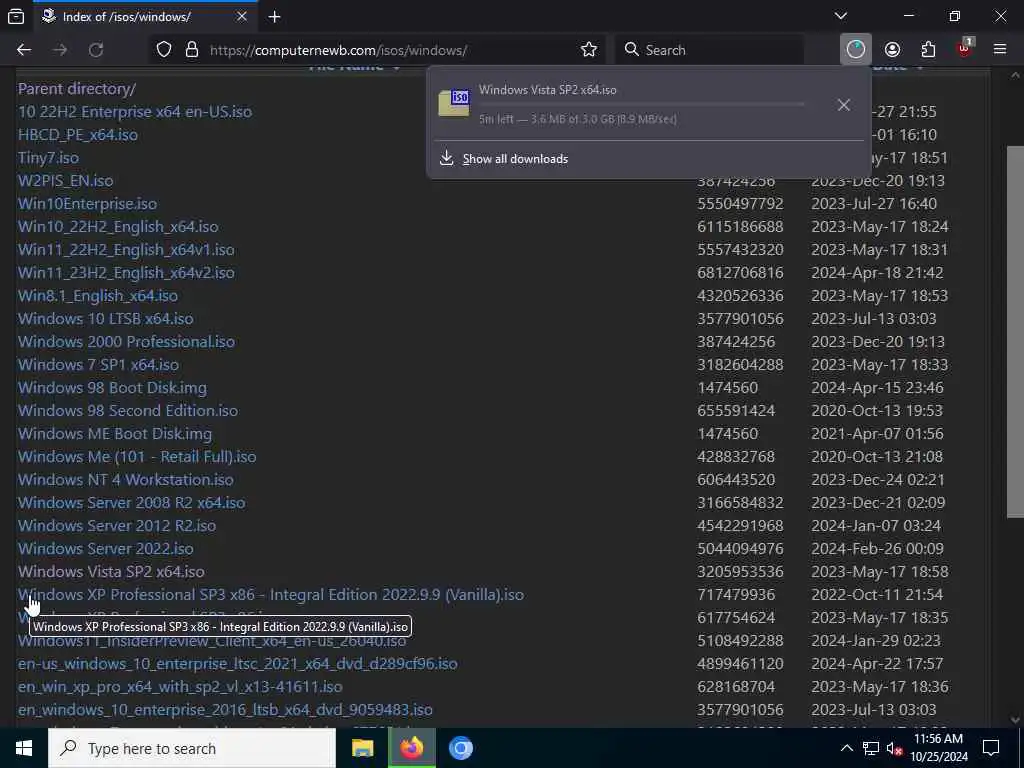Image resolution: width=1024 pixels, height=768 pixels.
Task: Click en-us_windows_10_enterprise_ltsc_2021 iso link
Action: tap(237, 664)
